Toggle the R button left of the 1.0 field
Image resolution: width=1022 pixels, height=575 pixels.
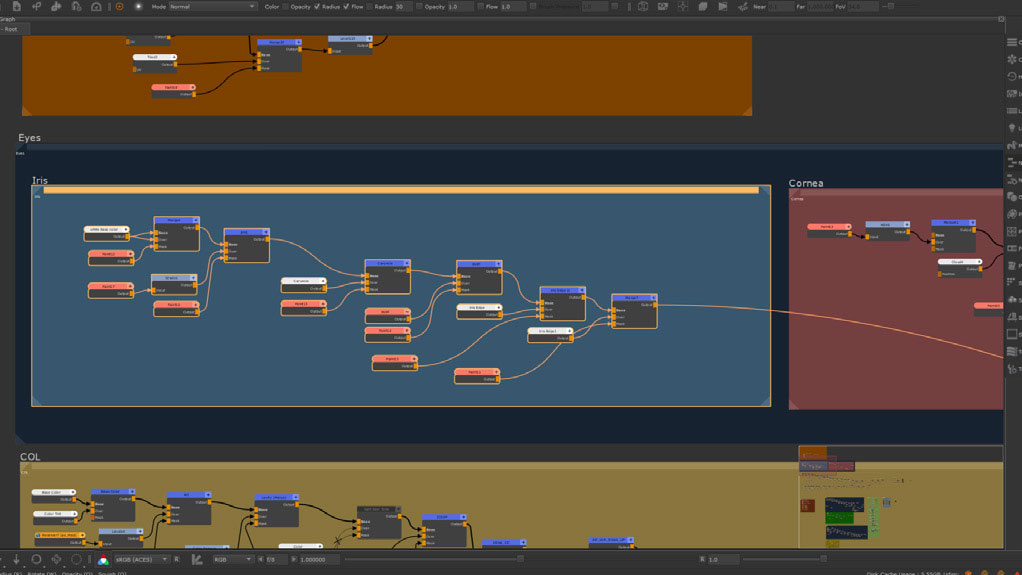702,559
